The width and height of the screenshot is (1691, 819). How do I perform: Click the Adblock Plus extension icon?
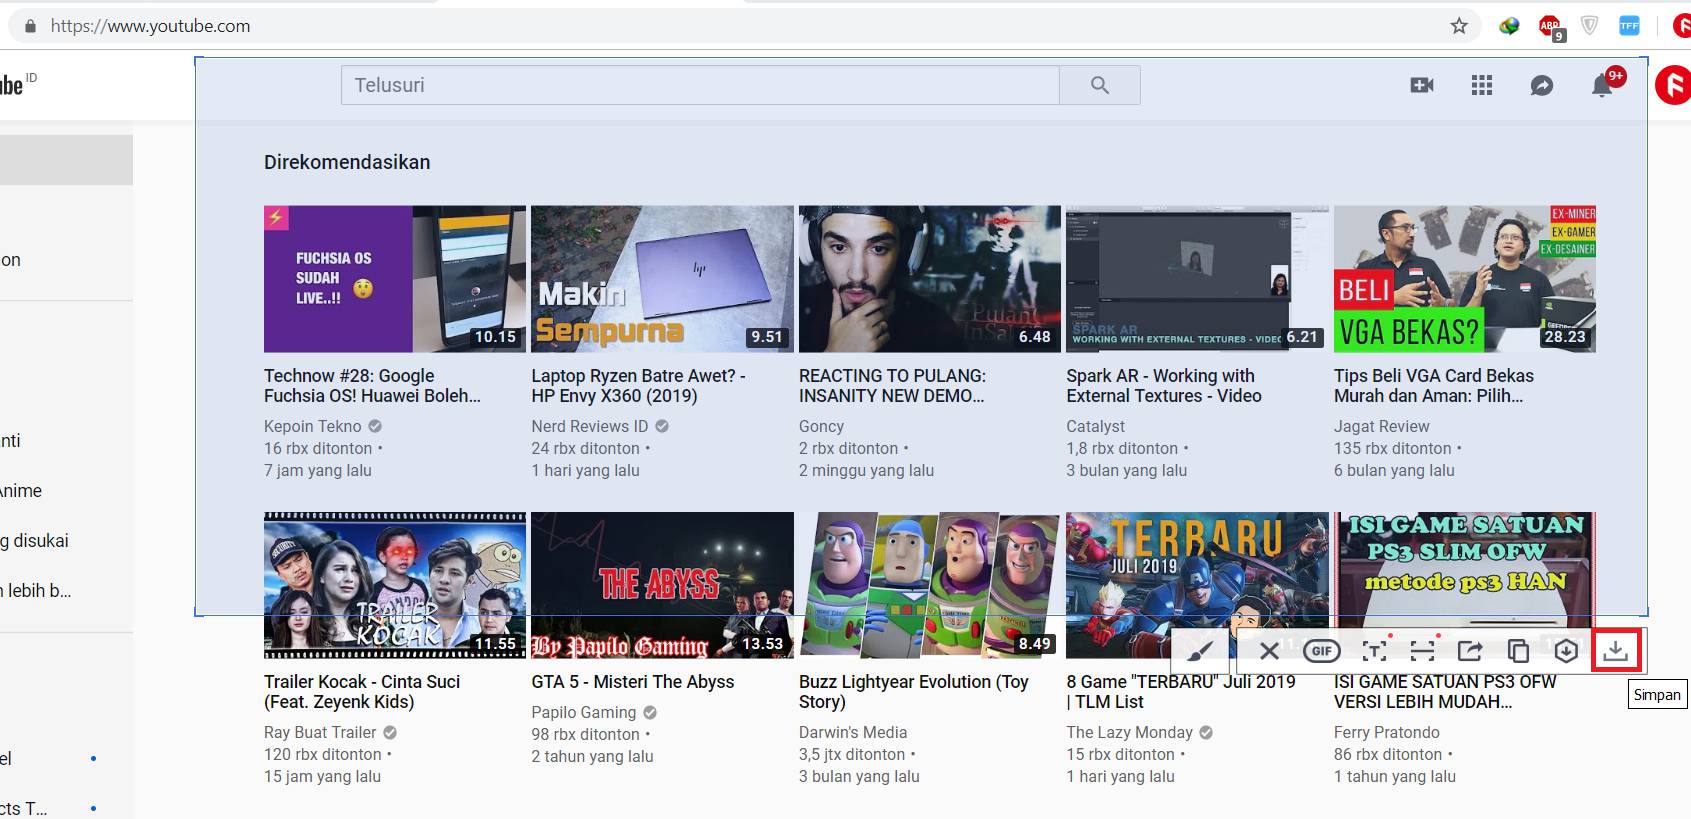coord(1550,26)
